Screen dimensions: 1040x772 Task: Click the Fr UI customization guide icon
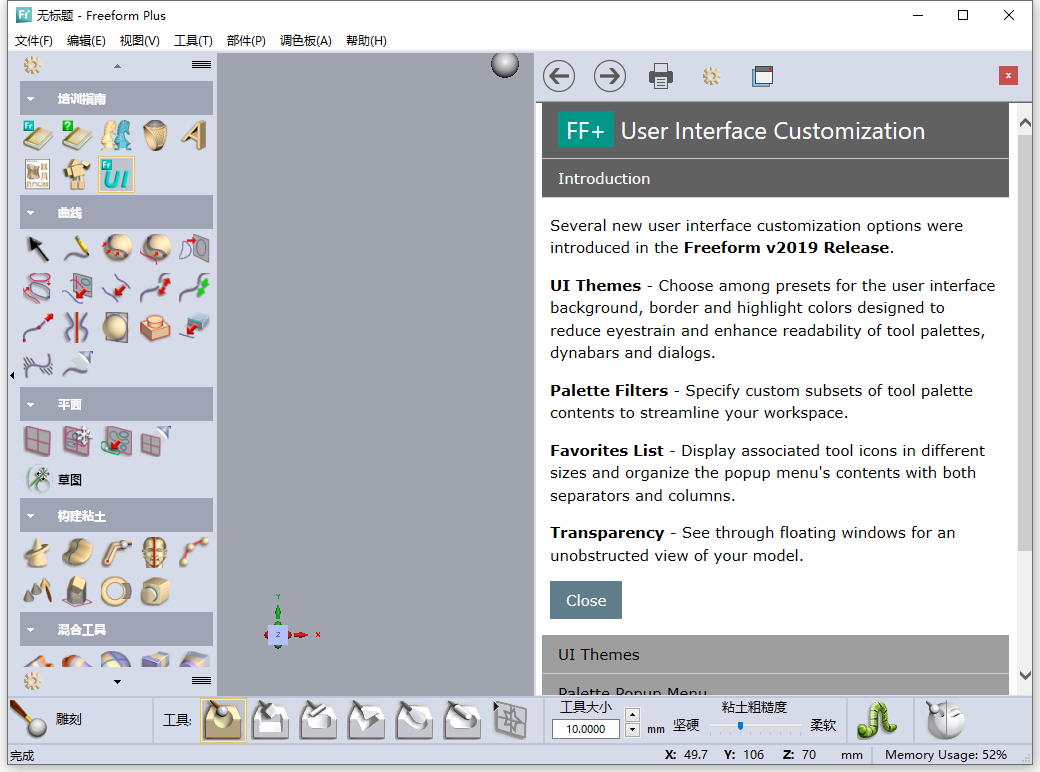tap(116, 174)
